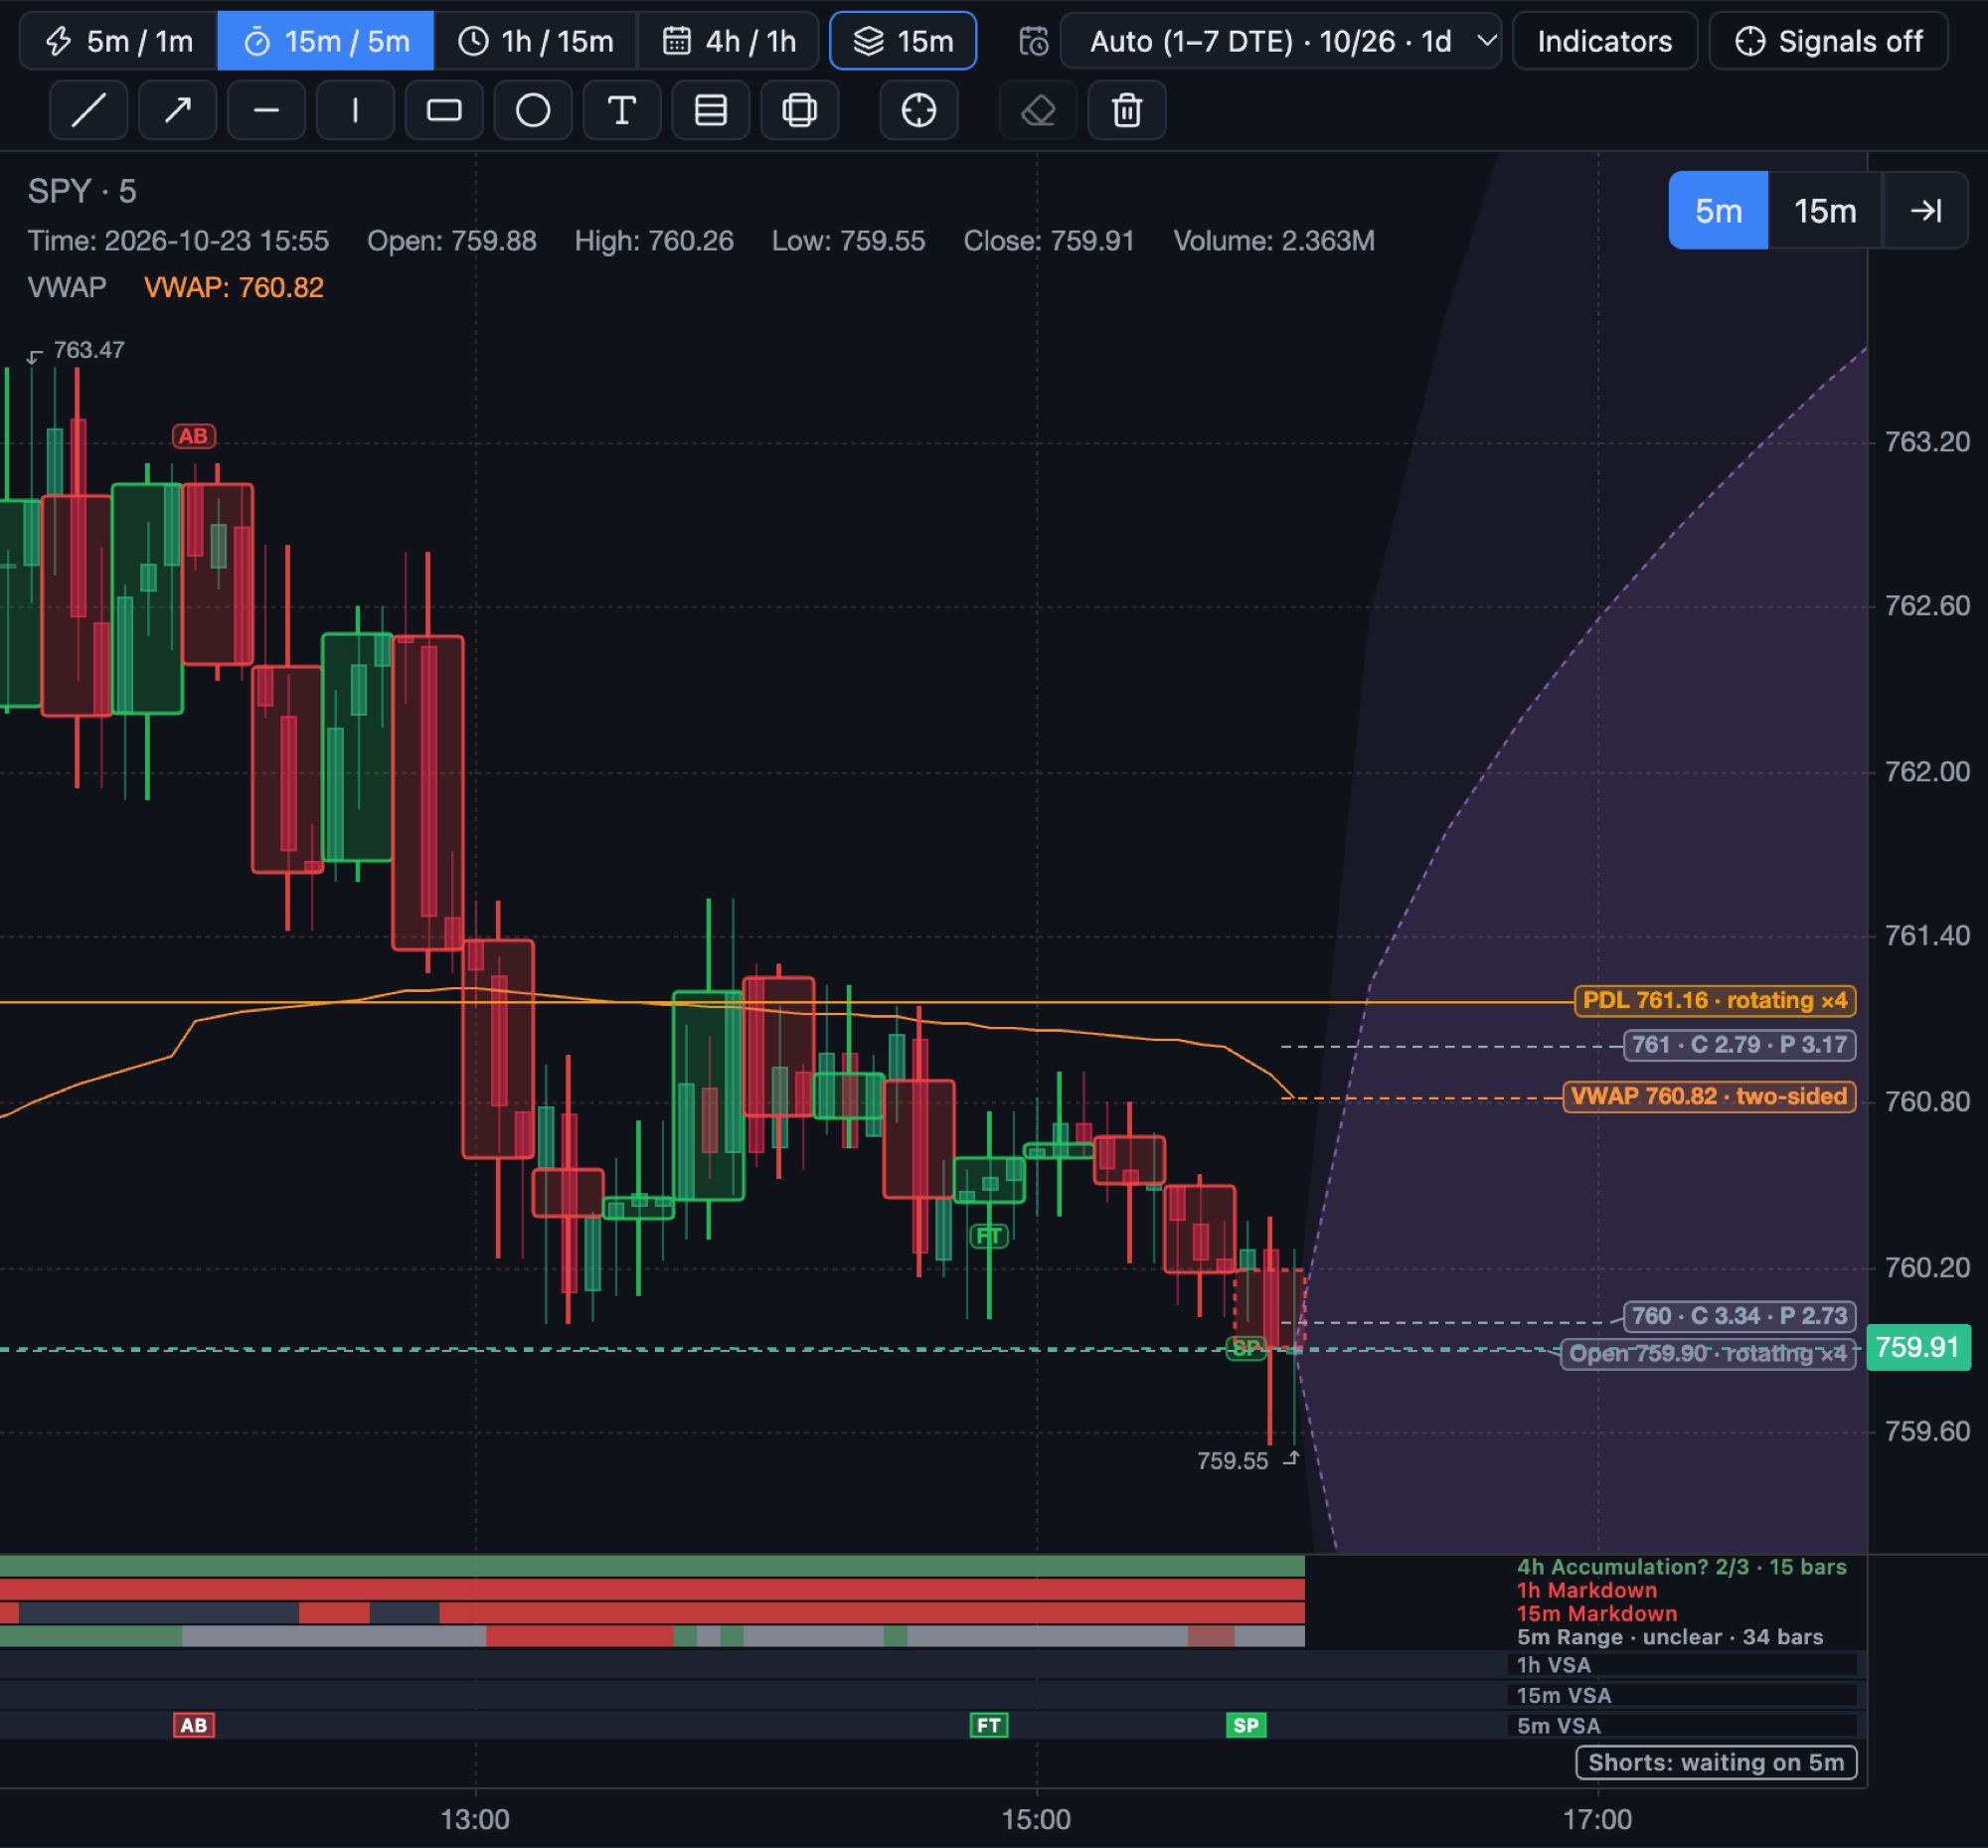The height and width of the screenshot is (1848, 1988).
Task: Delete drawings with the trash icon
Action: point(1127,110)
